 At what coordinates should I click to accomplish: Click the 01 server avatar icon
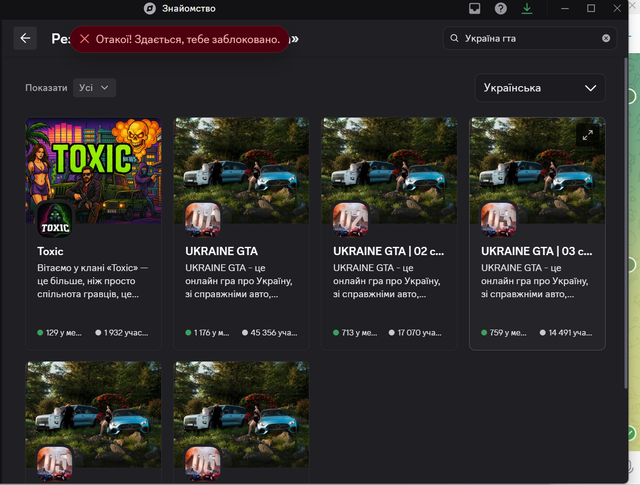(x=203, y=220)
